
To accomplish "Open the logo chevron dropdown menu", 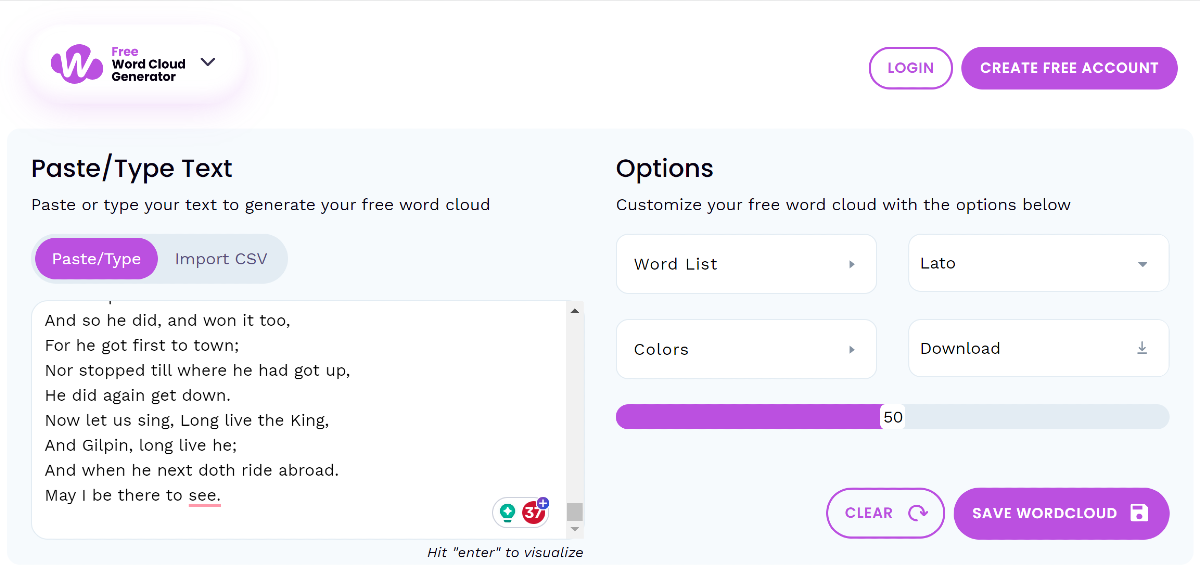I will pyautogui.click(x=208, y=62).
